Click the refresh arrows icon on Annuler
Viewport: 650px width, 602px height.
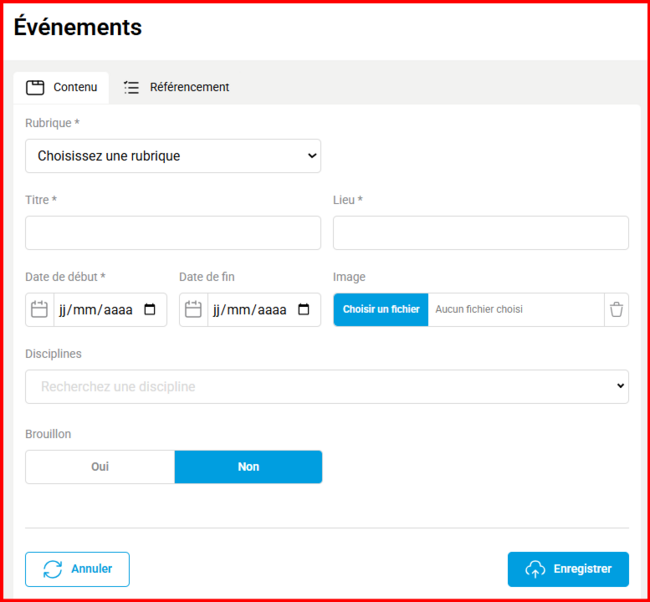pos(52,569)
